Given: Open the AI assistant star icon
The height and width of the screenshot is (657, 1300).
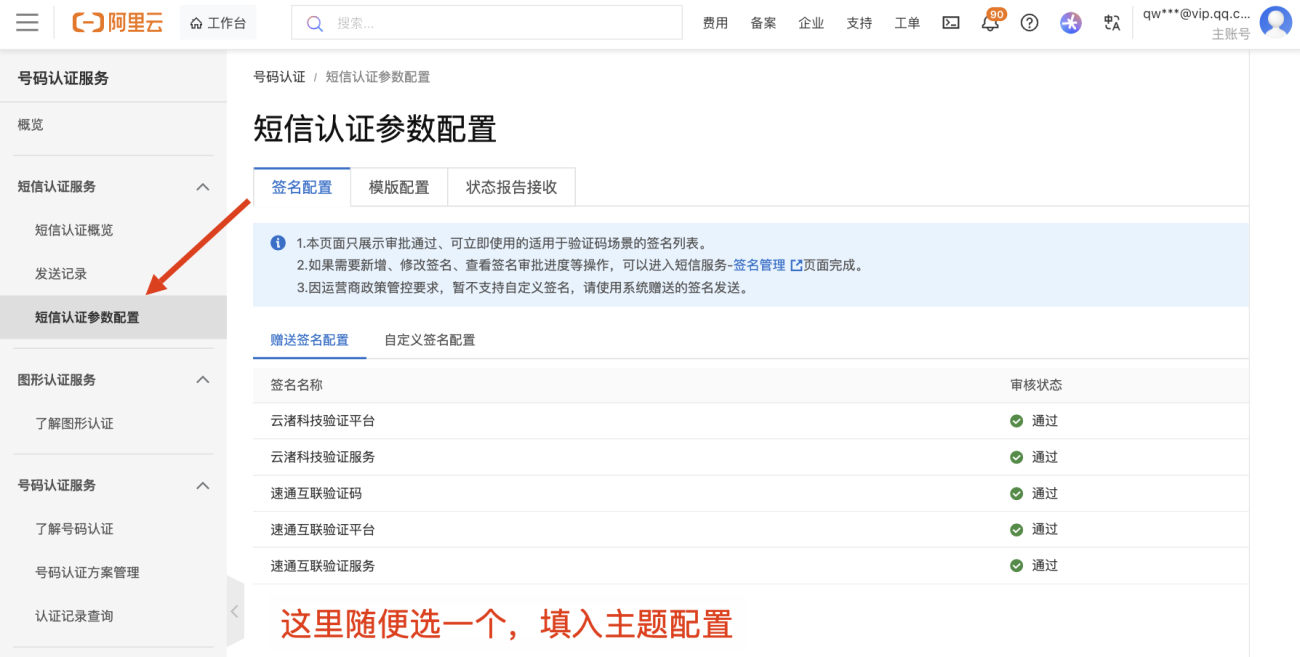Looking at the screenshot, I should (1070, 22).
